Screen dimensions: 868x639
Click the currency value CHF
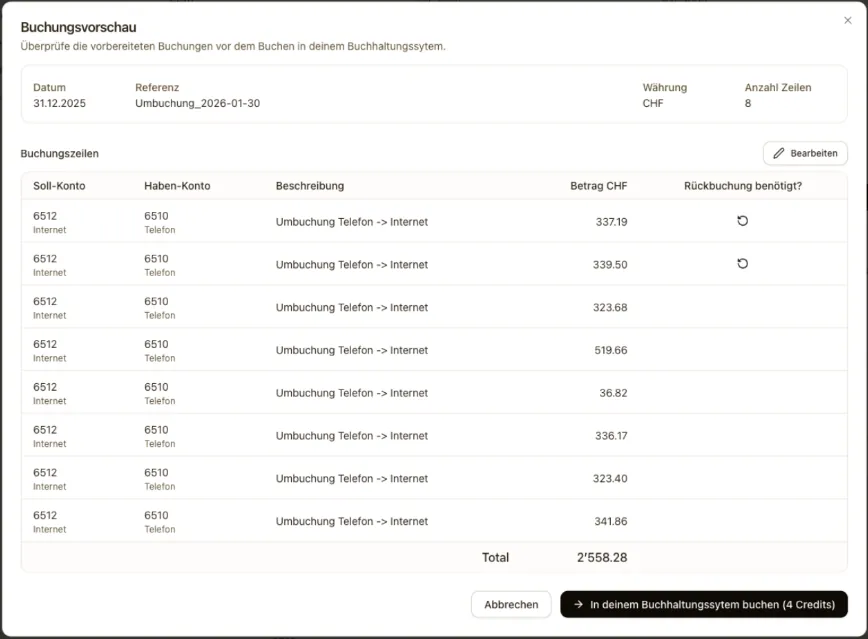(653, 104)
